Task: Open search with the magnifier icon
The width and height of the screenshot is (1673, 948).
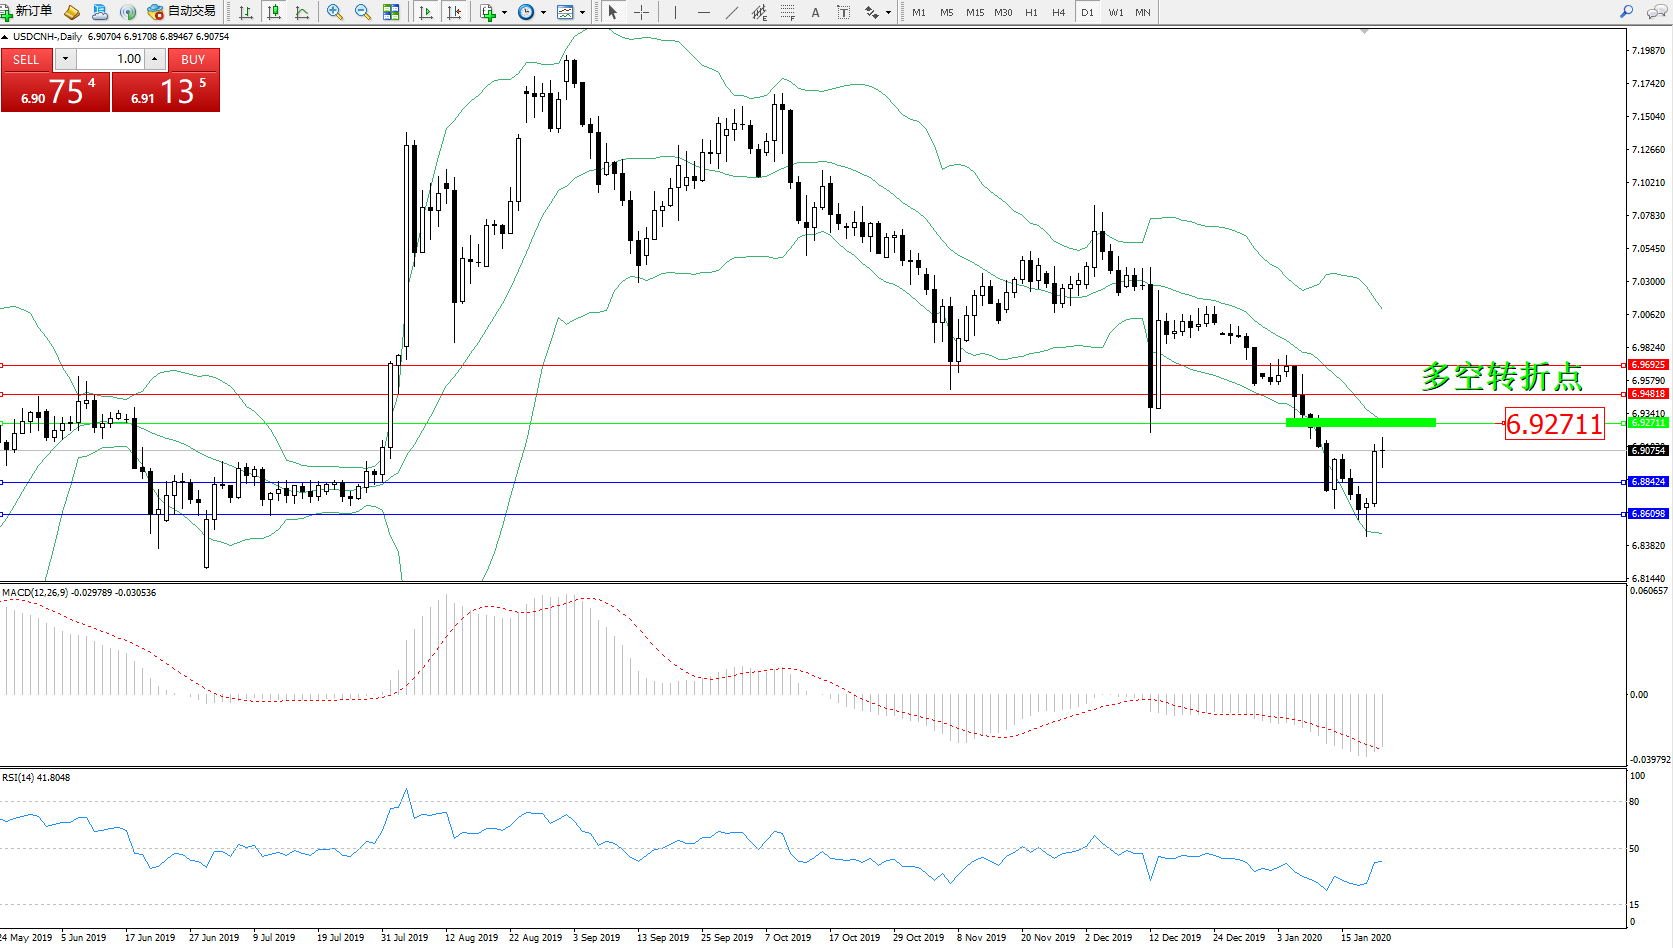Action: click(x=1626, y=12)
